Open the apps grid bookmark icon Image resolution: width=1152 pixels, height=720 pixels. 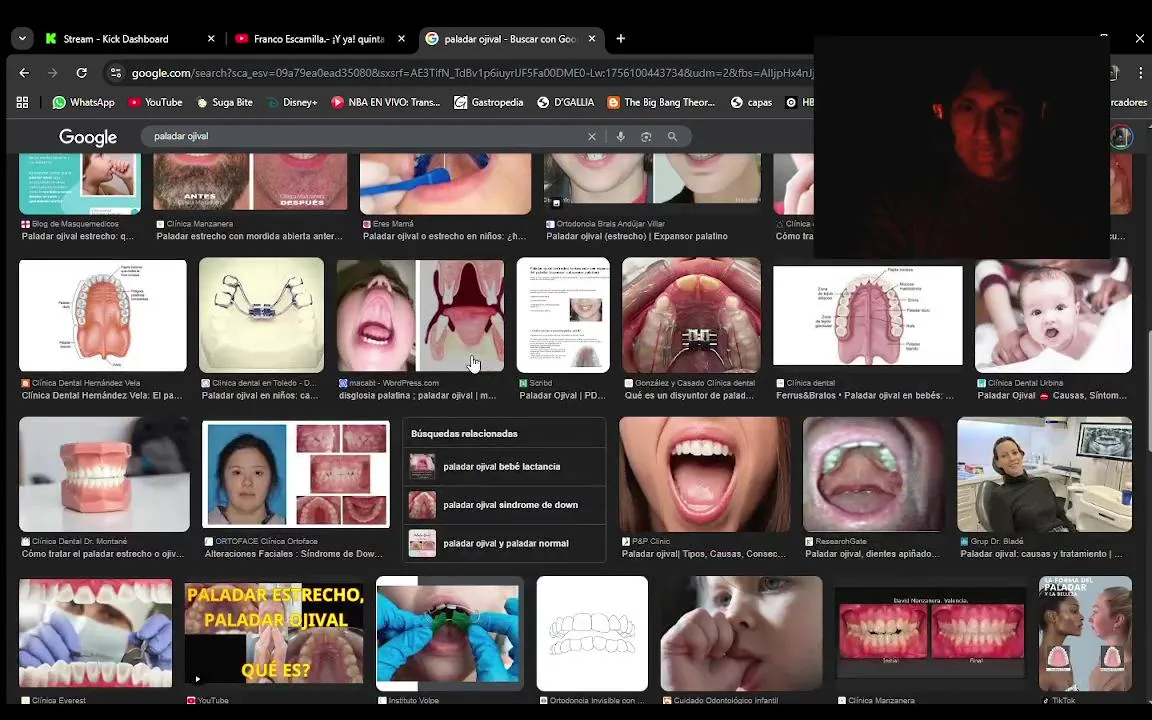[x=22, y=102]
